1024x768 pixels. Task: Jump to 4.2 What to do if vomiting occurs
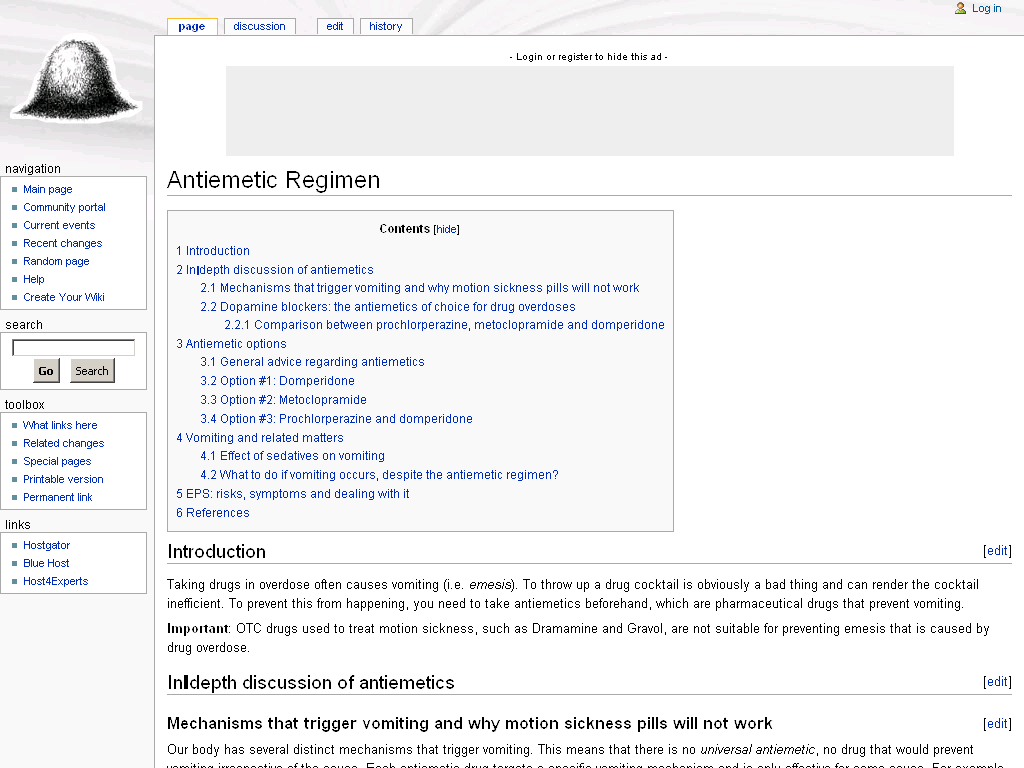point(379,475)
